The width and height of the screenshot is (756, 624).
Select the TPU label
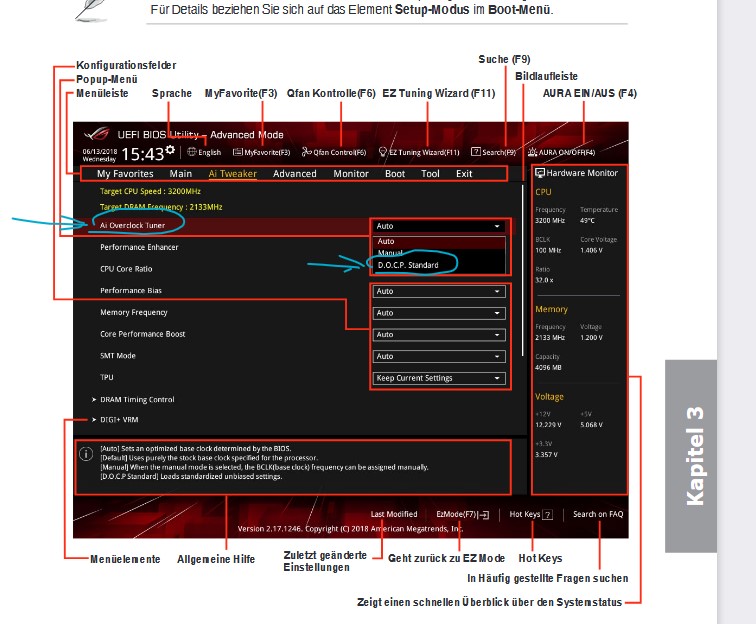click(x=107, y=378)
